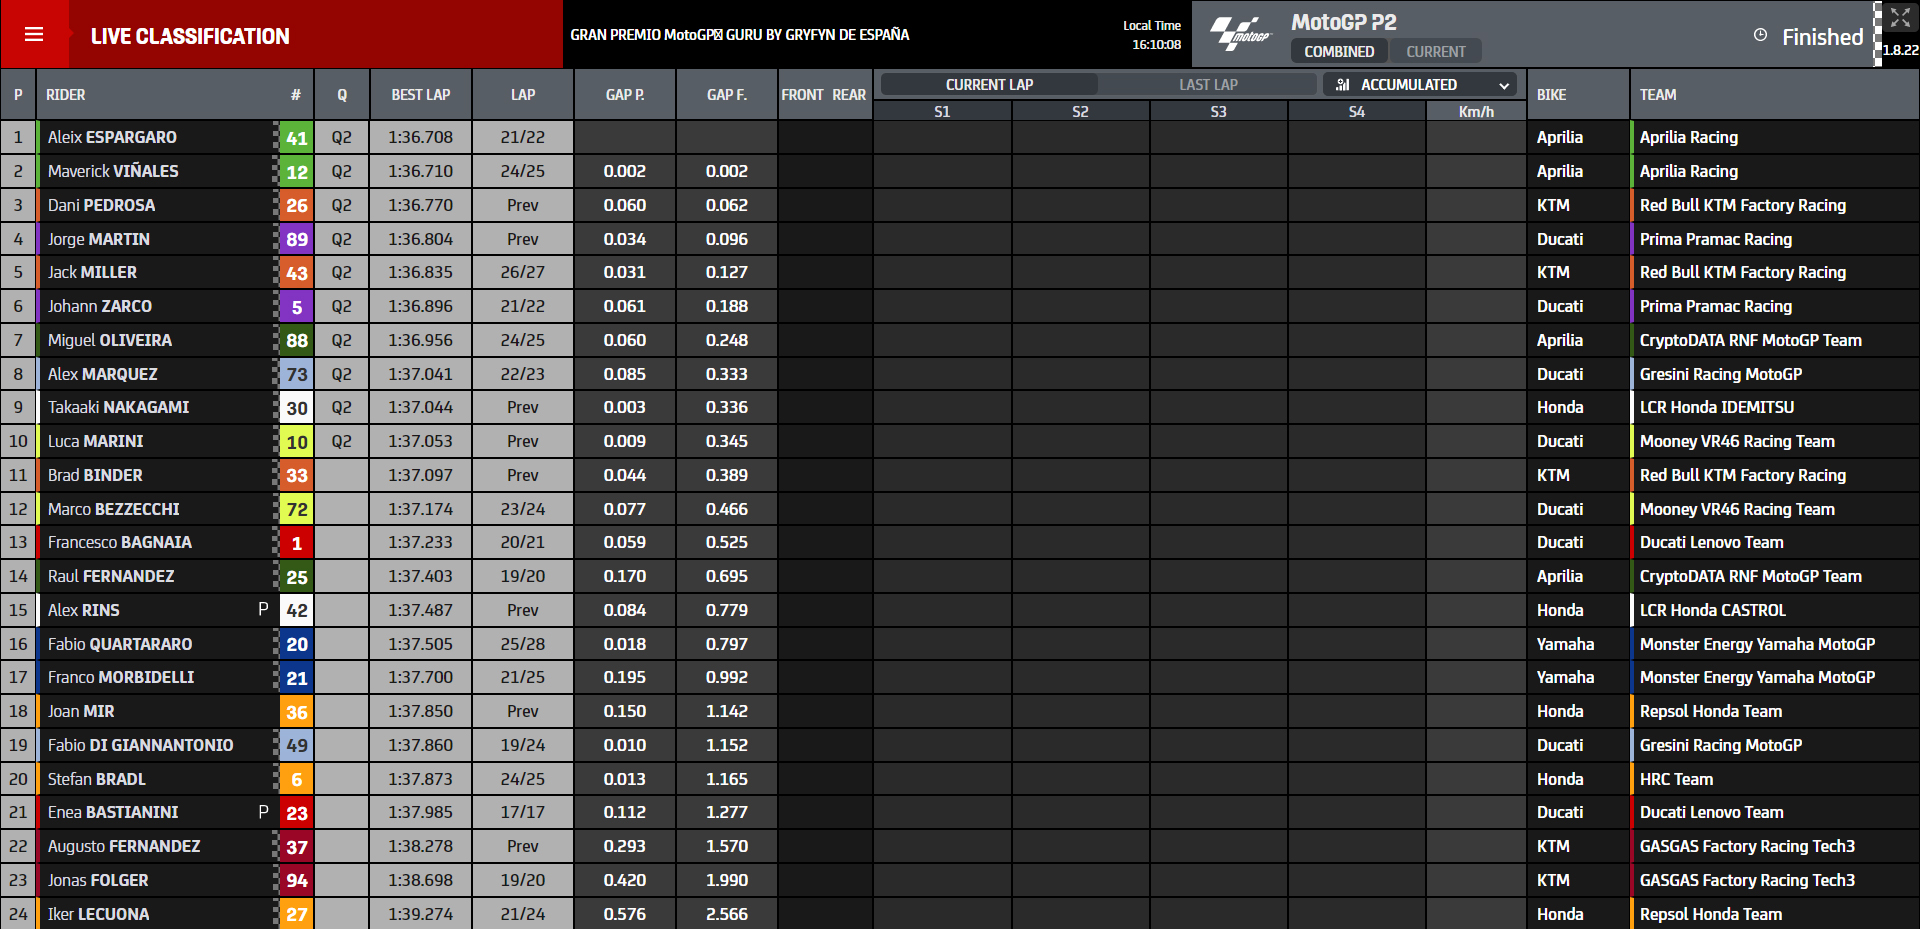Switch to the CURRENT session tab
The image size is (1920, 929).
pos(1436,52)
